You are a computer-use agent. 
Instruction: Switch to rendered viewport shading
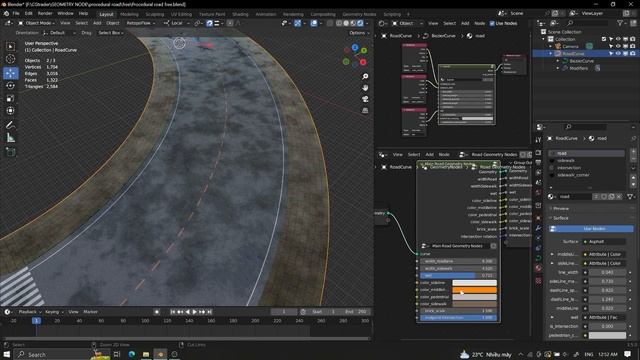pos(360,23)
